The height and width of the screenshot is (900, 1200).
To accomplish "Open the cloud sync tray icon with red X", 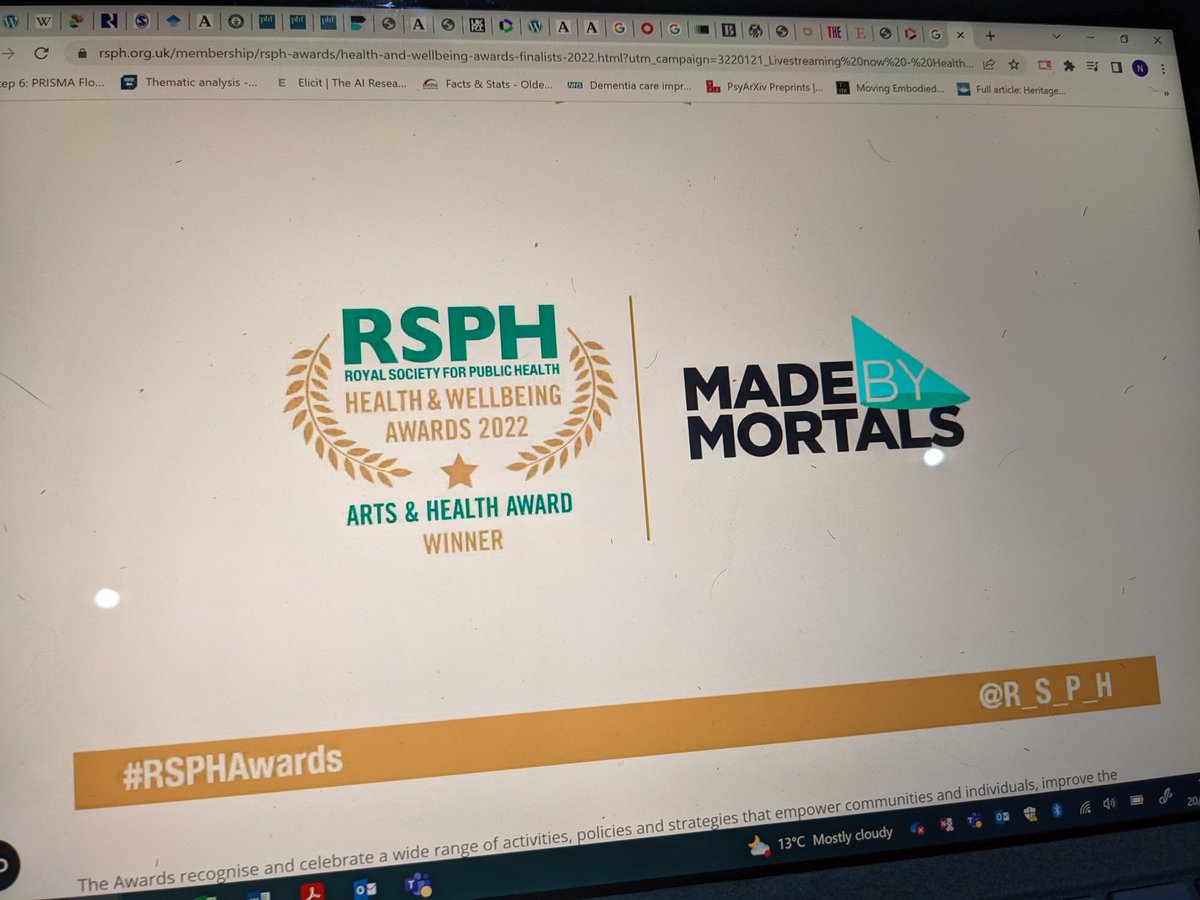I will click(x=919, y=828).
